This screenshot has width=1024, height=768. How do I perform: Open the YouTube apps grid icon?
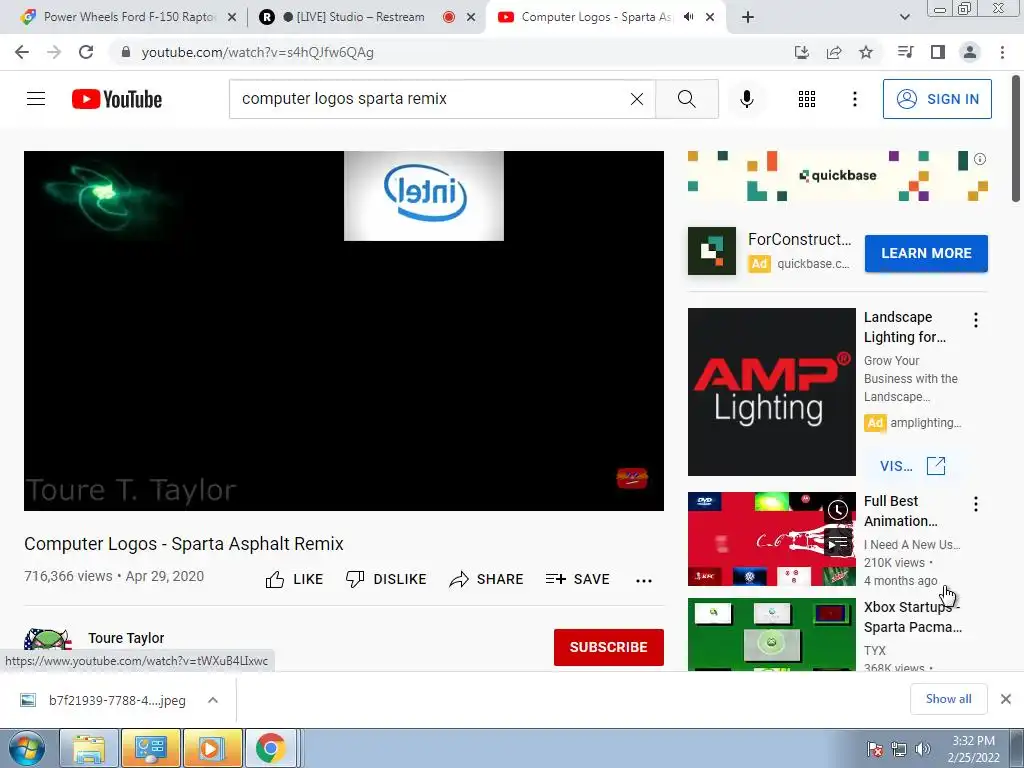[x=807, y=99]
